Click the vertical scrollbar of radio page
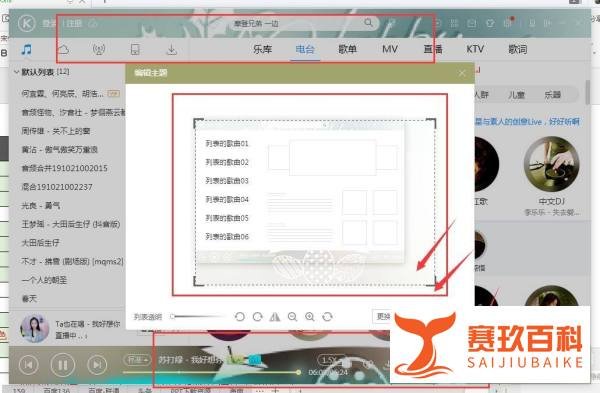This screenshot has height=393, width=600. coord(588,92)
